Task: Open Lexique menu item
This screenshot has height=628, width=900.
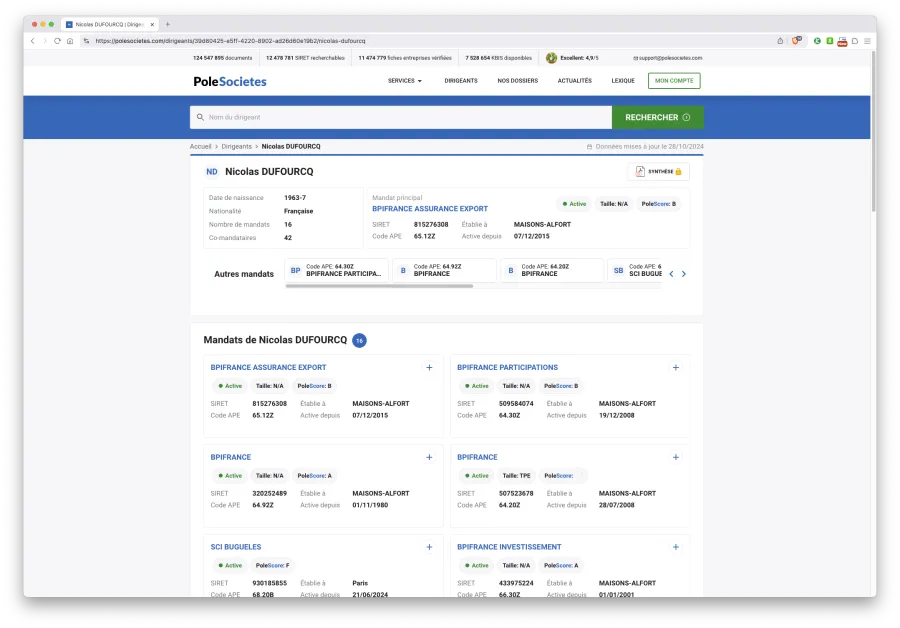Action: click(623, 81)
